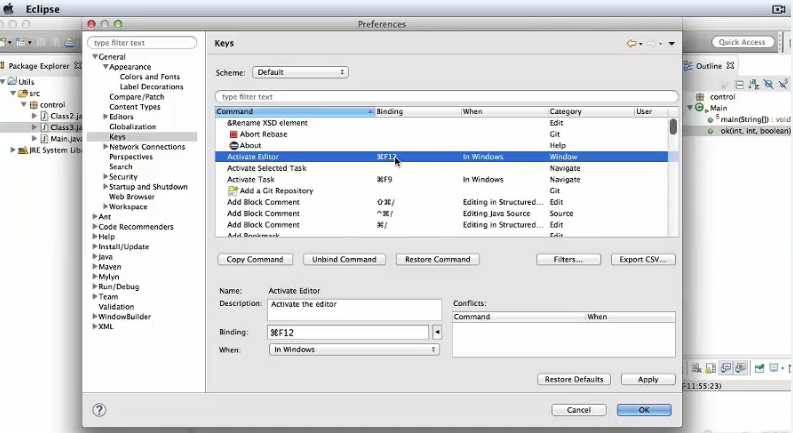Select the Activate Task command row
793x433 pixels.
(442, 180)
